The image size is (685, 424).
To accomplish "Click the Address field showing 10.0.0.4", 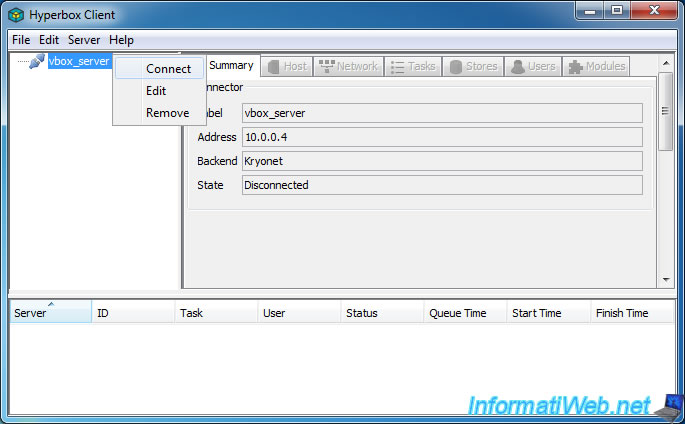I will 442,137.
